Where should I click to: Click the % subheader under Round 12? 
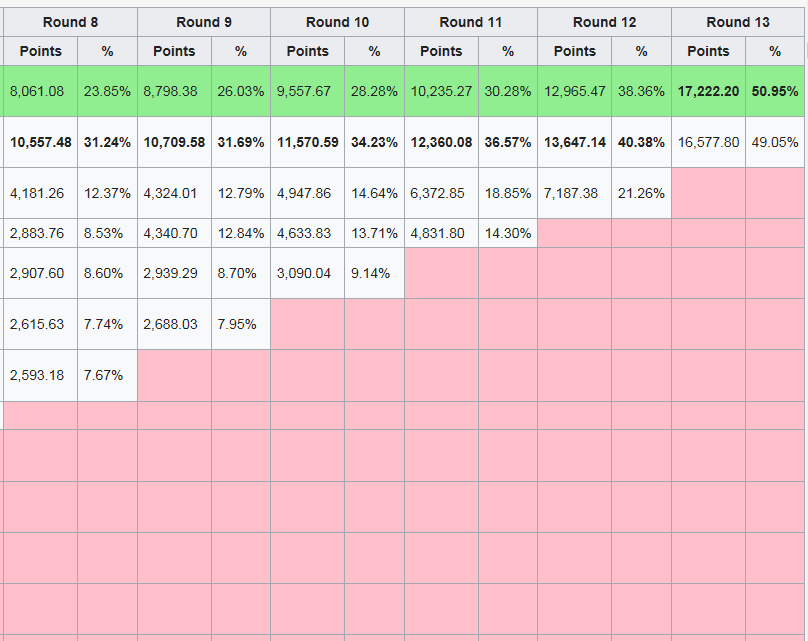pyautogui.click(x=641, y=51)
